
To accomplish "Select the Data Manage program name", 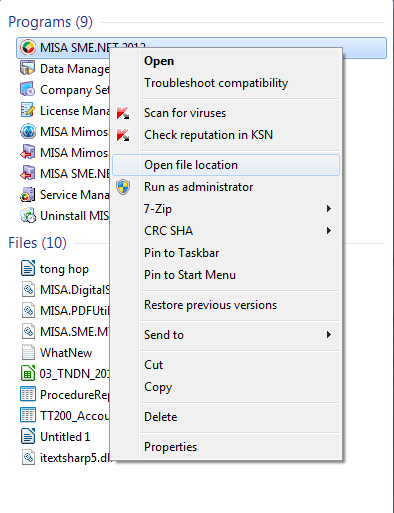I will point(75,69).
